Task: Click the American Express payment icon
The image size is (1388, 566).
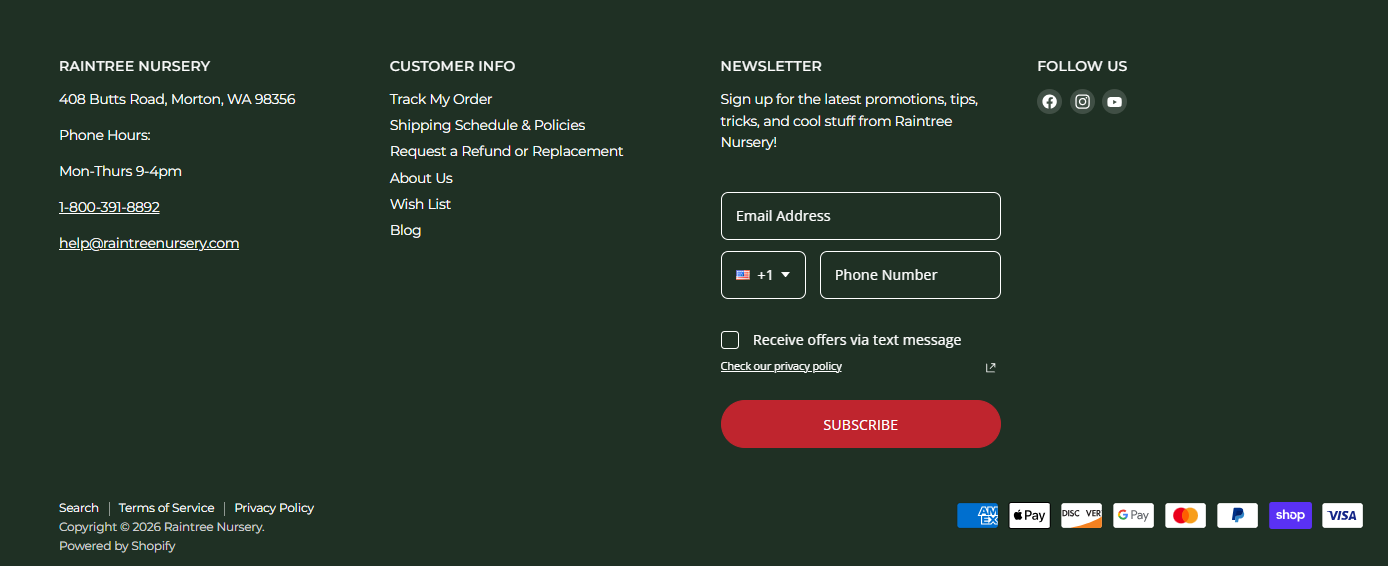Action: [977, 515]
